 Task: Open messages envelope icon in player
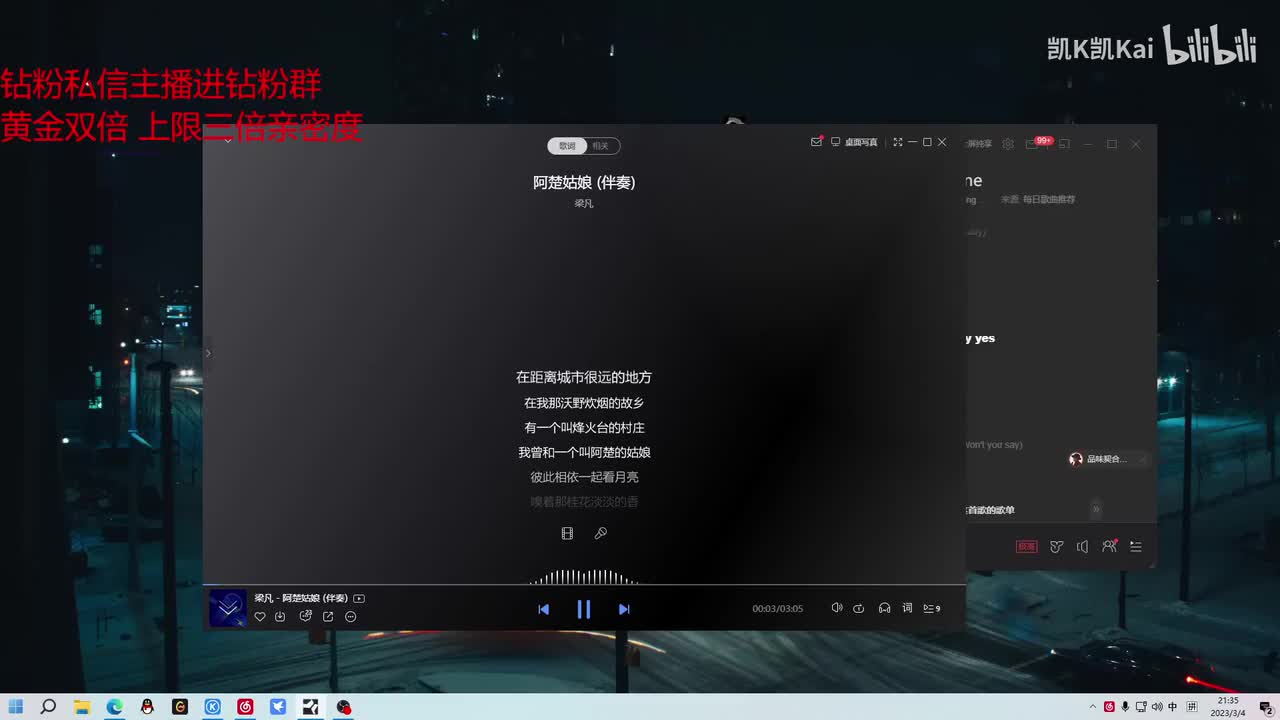click(816, 142)
